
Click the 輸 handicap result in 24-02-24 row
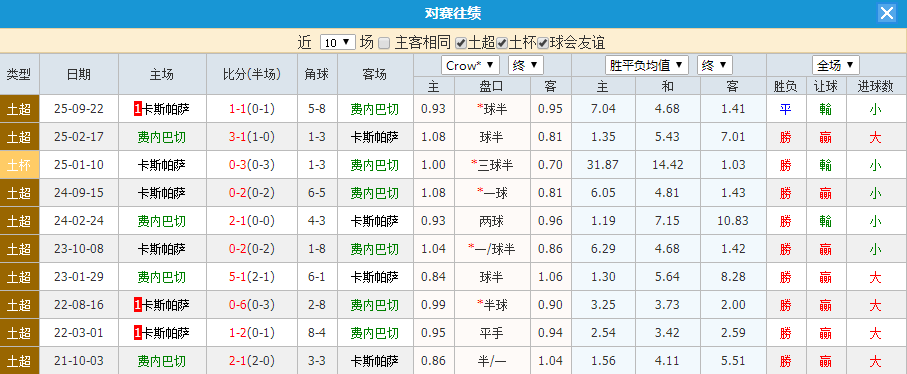(x=826, y=221)
